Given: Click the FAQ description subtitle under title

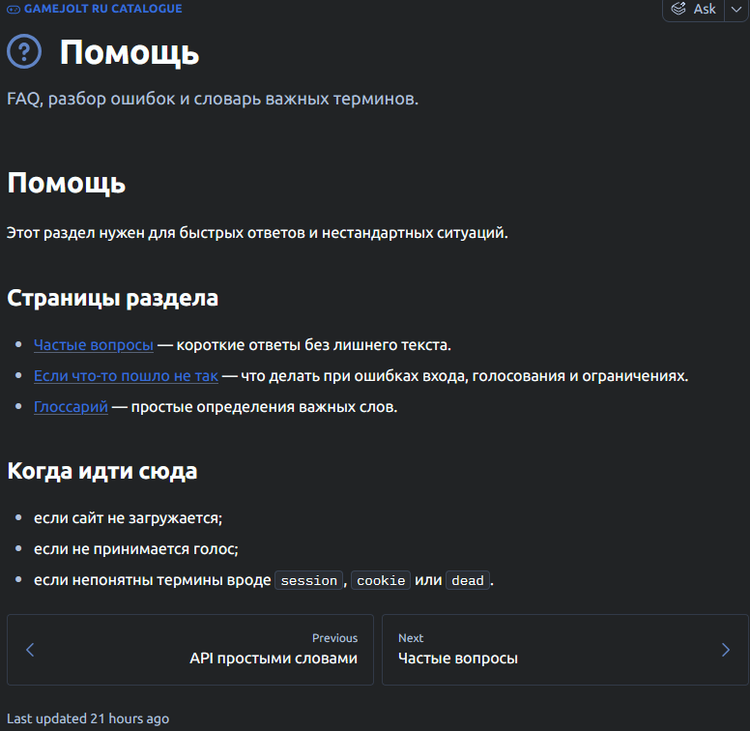Looking at the screenshot, I should [212, 100].
